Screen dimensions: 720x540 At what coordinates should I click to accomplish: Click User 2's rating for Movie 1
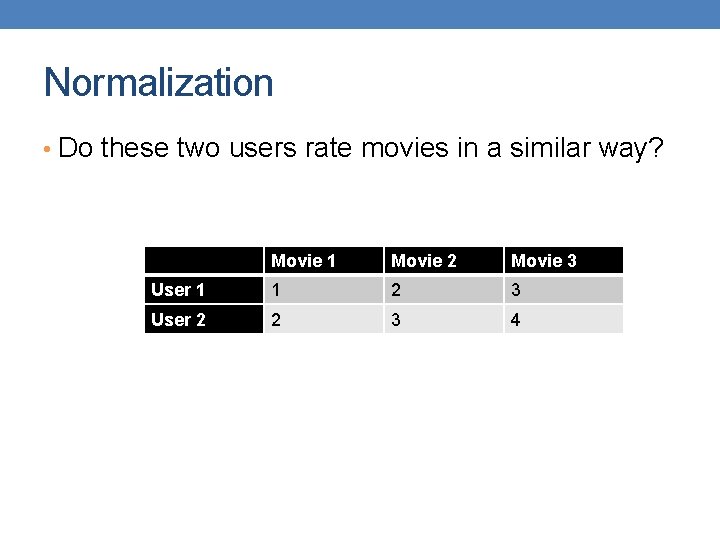point(324,319)
